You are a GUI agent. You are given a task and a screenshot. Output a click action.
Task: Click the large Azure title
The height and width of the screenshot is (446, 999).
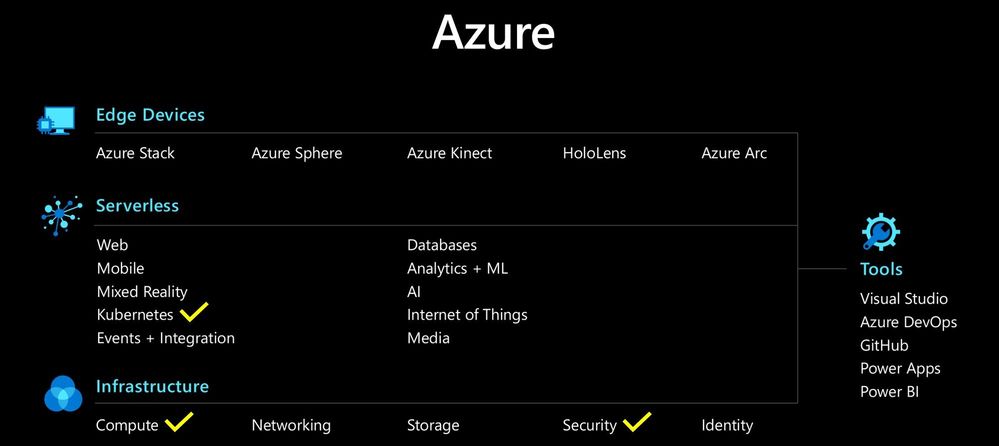point(493,33)
